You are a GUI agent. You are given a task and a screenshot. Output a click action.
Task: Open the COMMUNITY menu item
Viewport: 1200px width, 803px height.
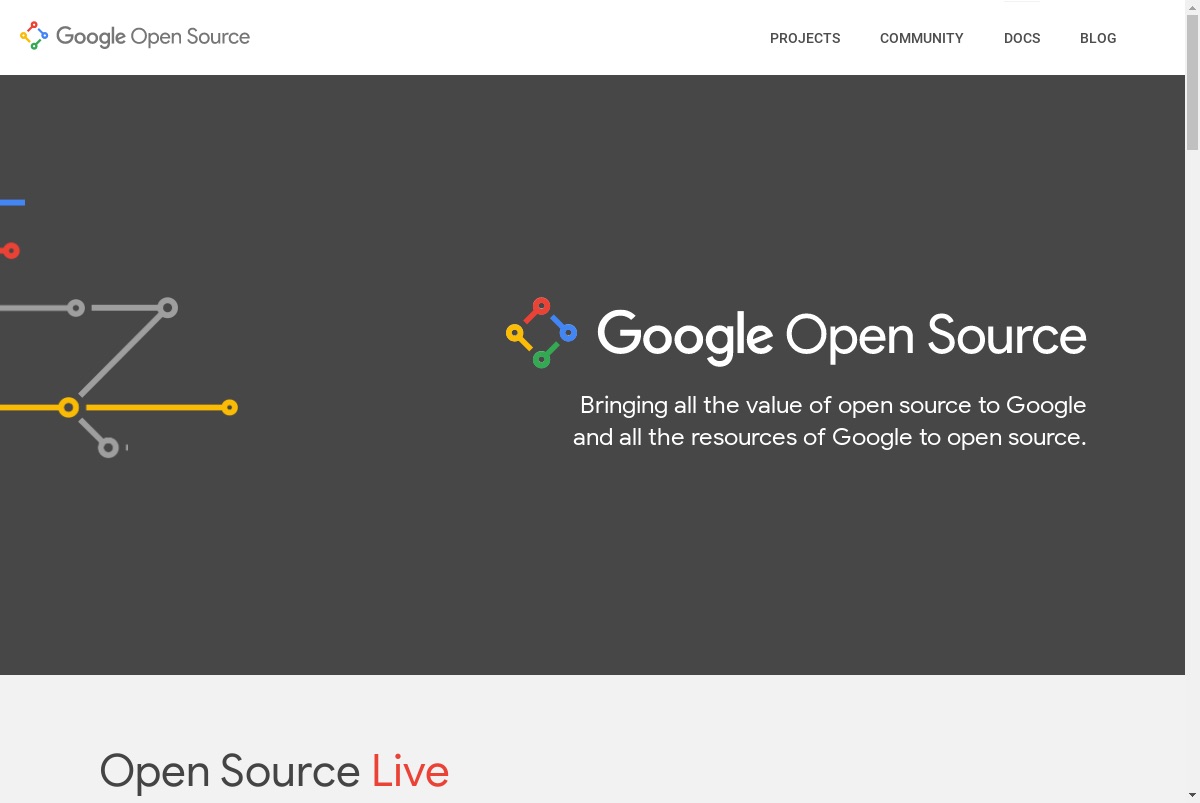point(922,38)
